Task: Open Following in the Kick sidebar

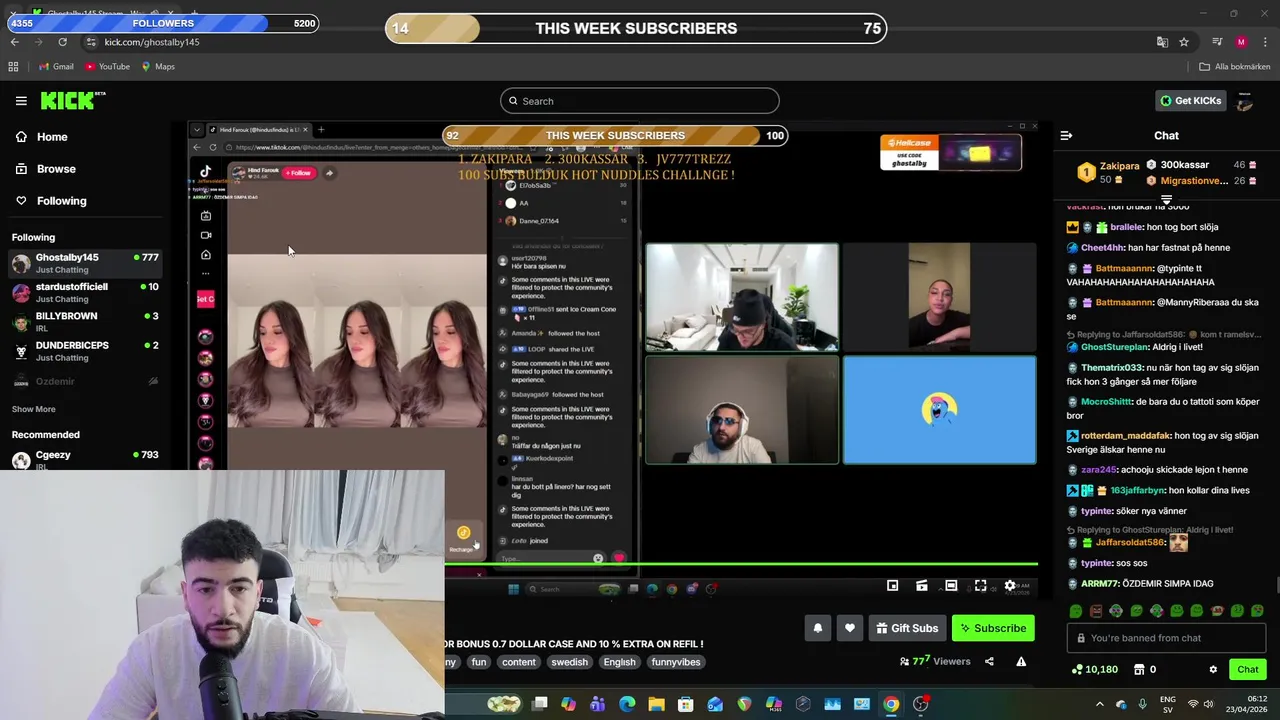Action: tap(51, 201)
